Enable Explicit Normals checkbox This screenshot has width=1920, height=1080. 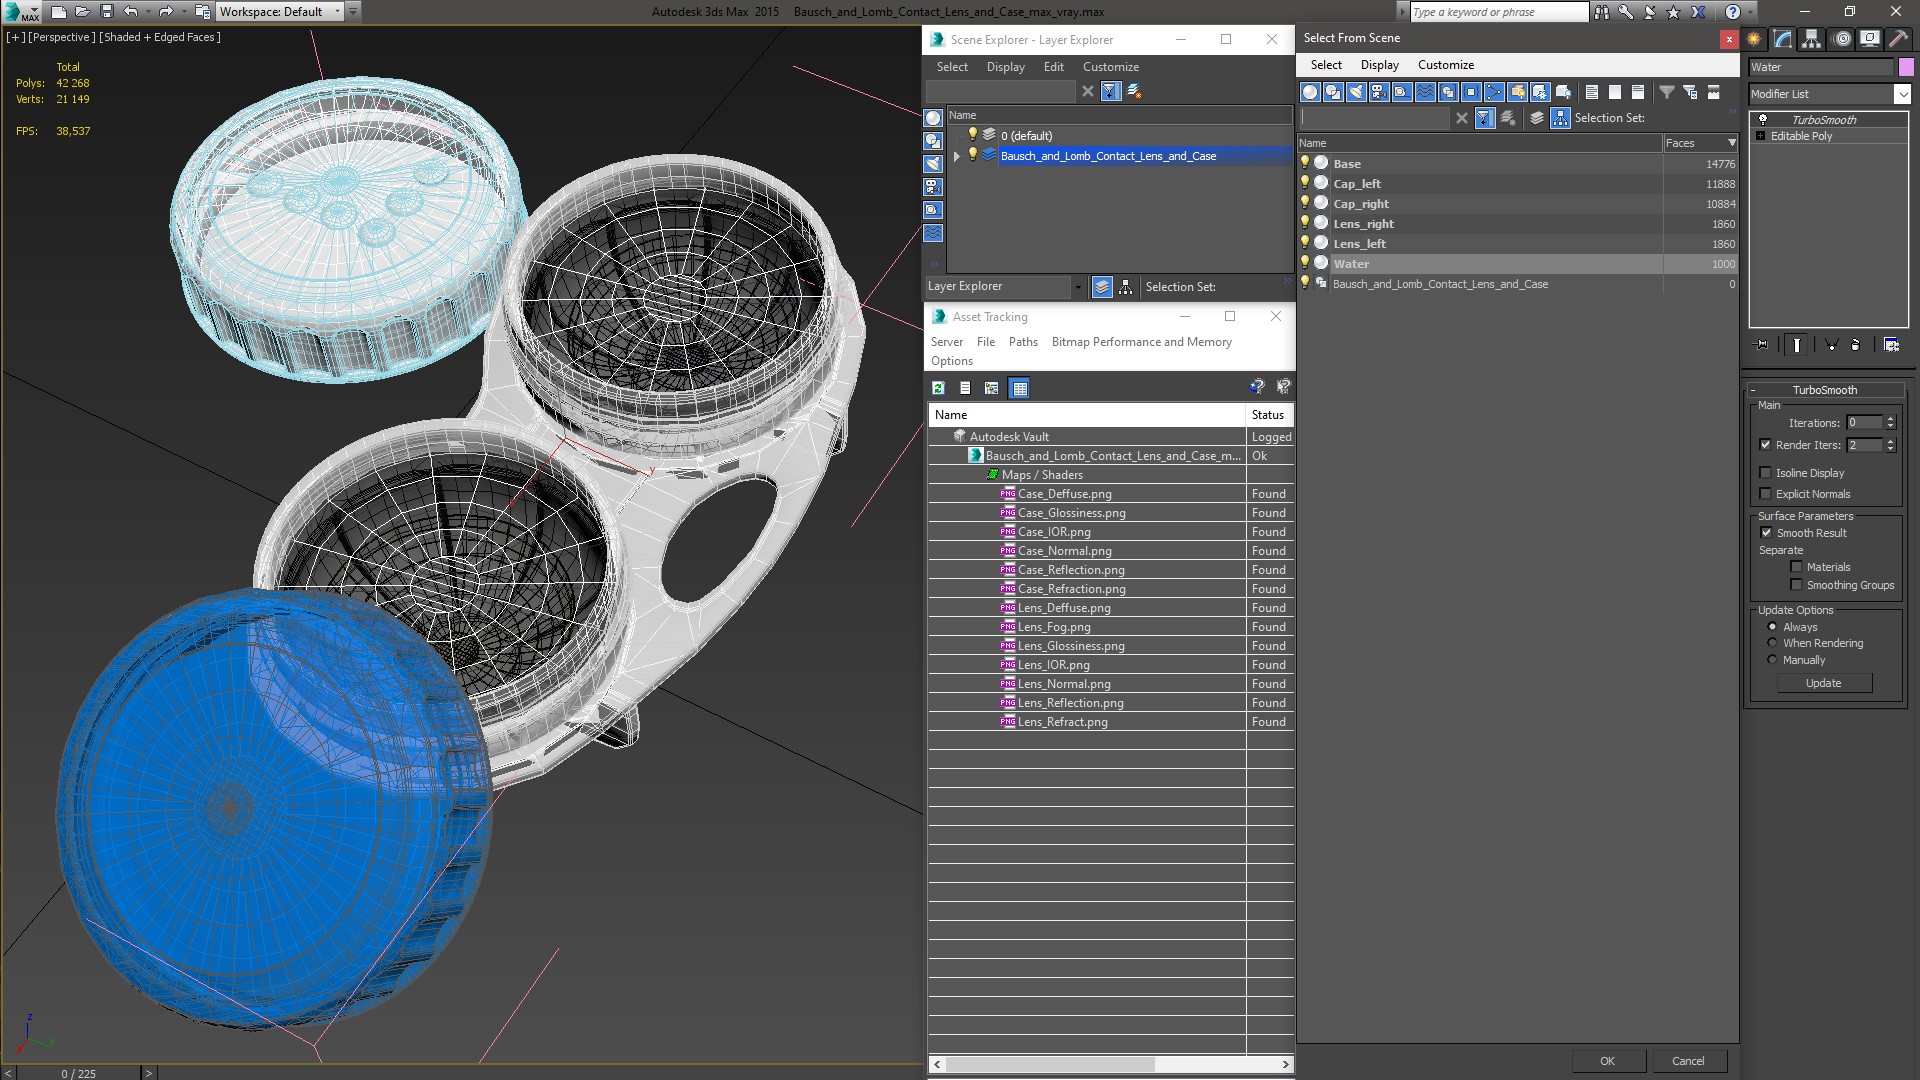(x=1765, y=494)
